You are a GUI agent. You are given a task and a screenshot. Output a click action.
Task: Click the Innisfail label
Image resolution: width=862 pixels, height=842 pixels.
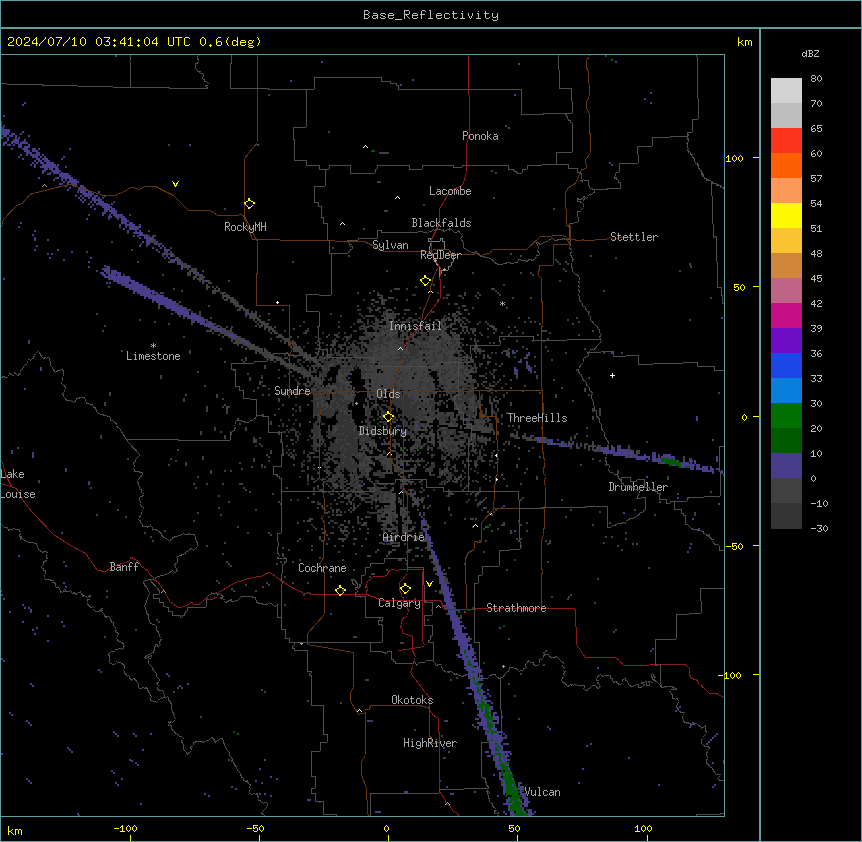[x=415, y=326]
